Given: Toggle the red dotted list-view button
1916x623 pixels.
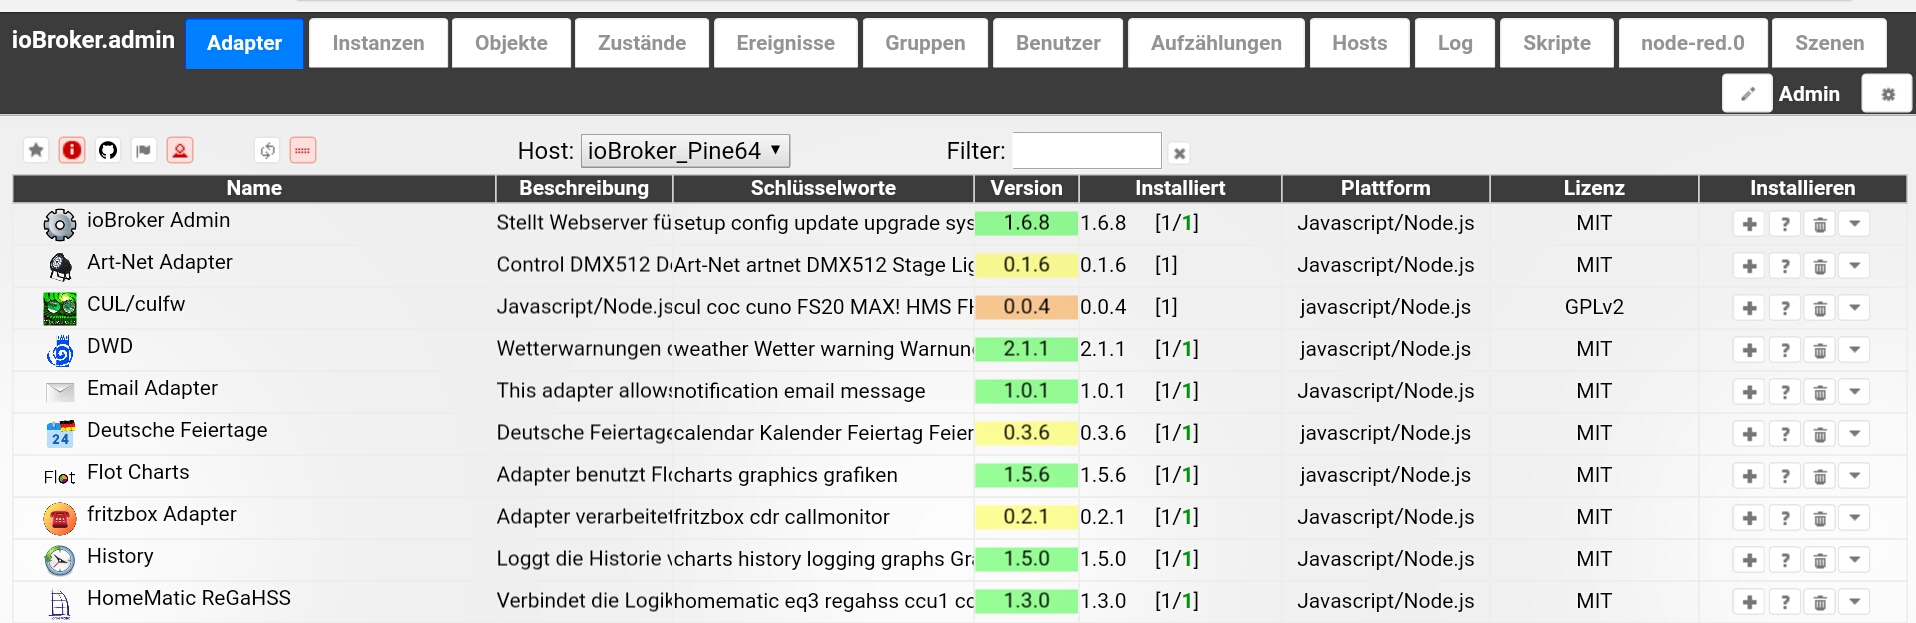Looking at the screenshot, I should click(x=303, y=150).
